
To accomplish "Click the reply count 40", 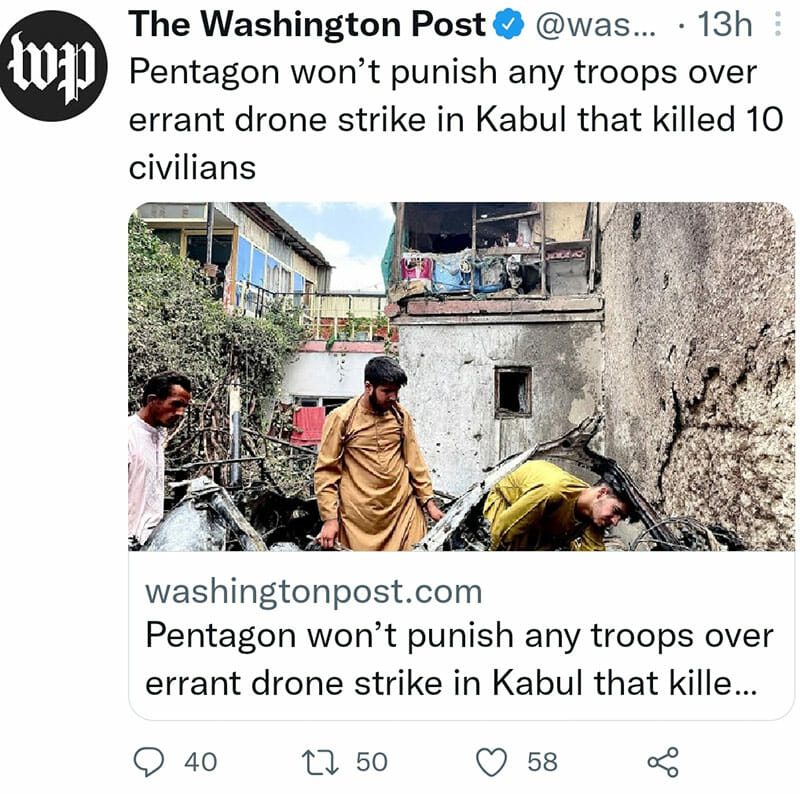I will tap(201, 762).
